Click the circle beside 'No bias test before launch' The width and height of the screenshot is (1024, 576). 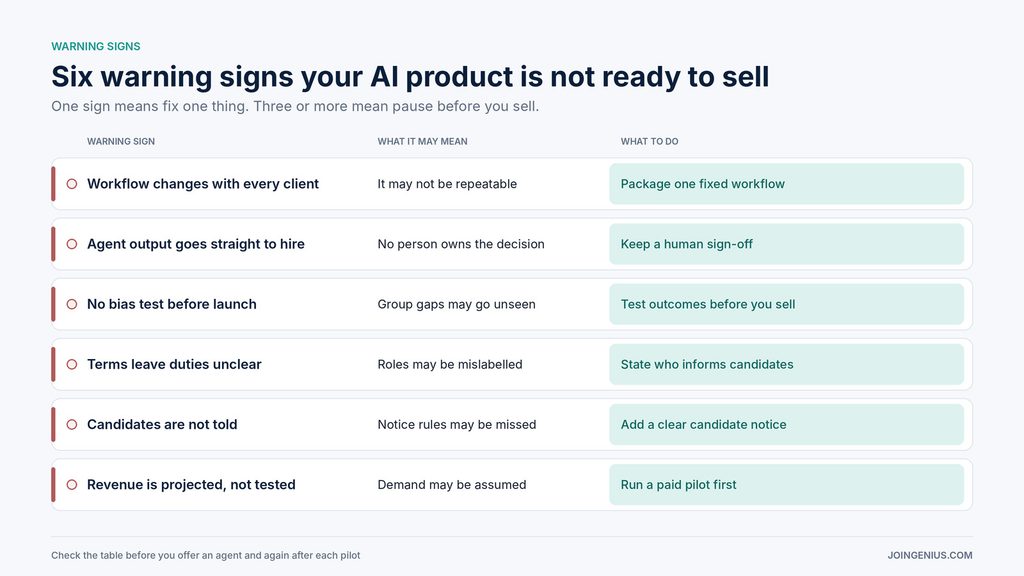point(72,304)
